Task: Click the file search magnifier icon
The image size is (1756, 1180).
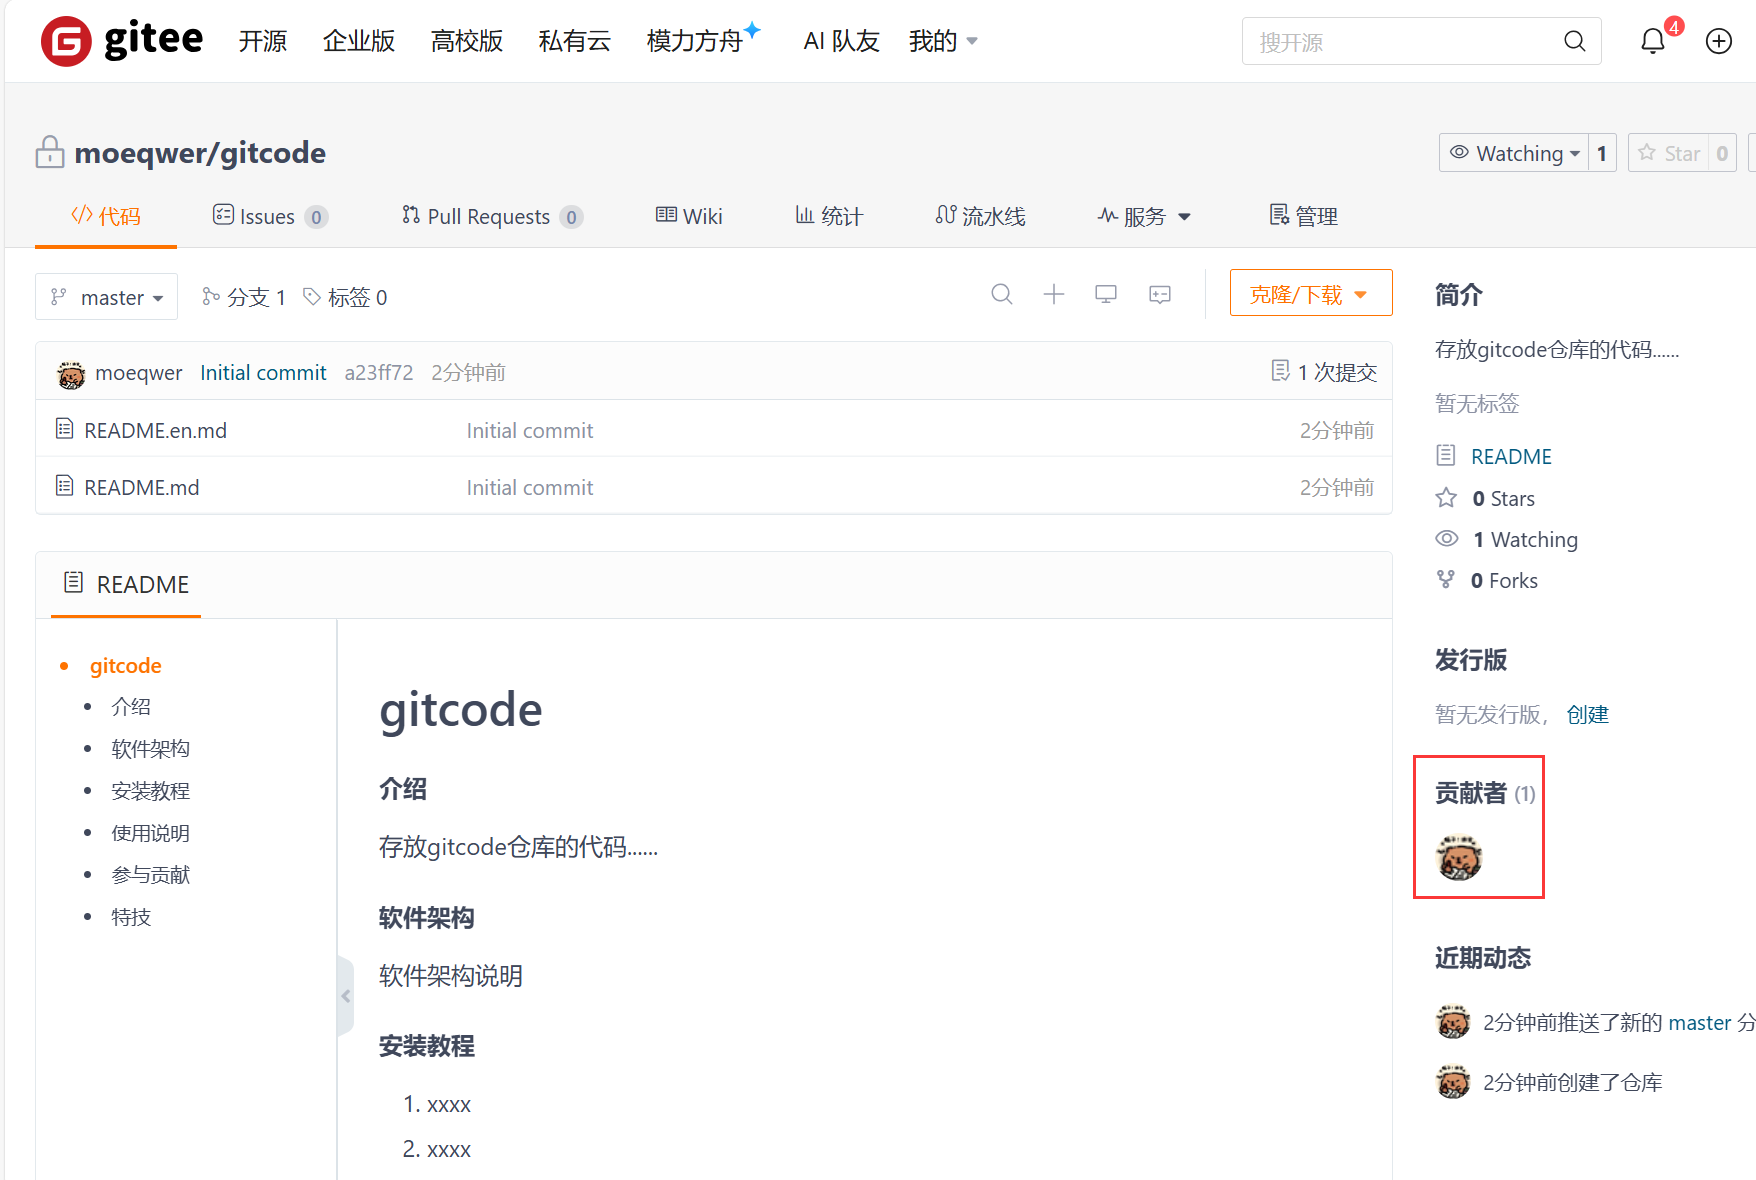Action: (x=1001, y=294)
